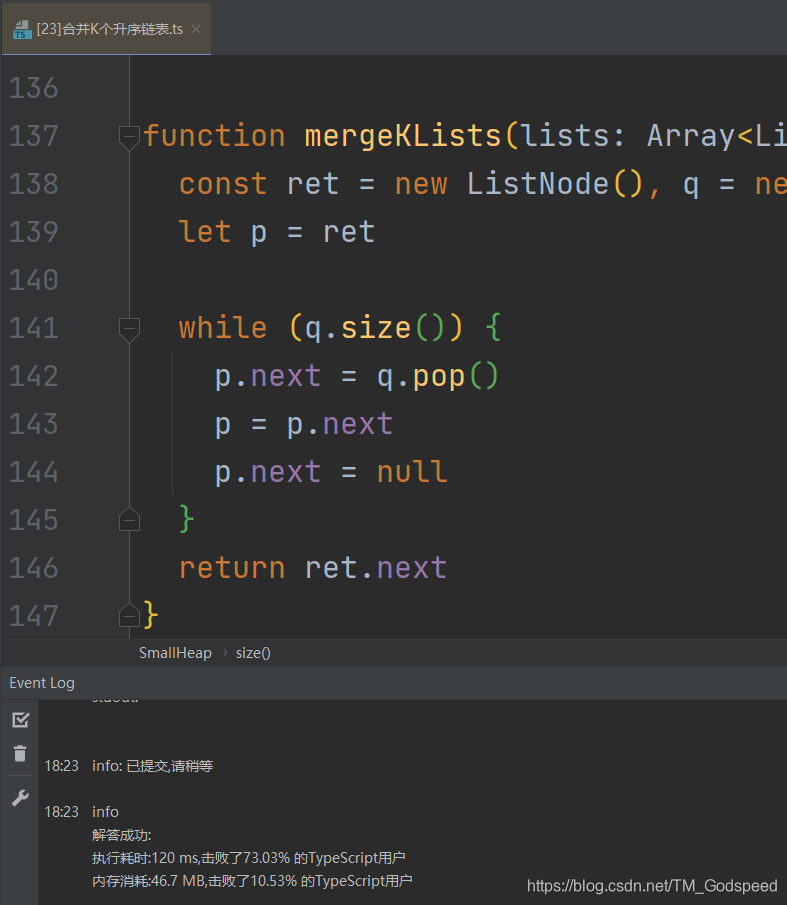Click the '执行耗时:120 ms' log line
The image size is (787, 905).
point(146,858)
